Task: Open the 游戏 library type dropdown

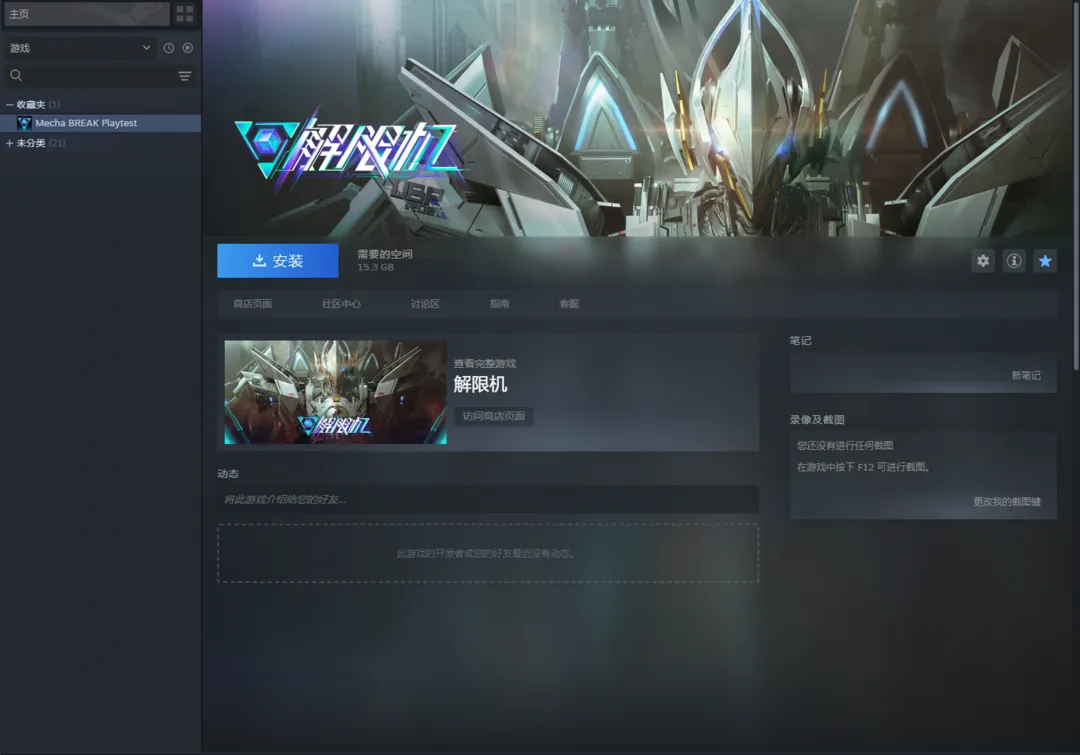Action: tap(80, 48)
